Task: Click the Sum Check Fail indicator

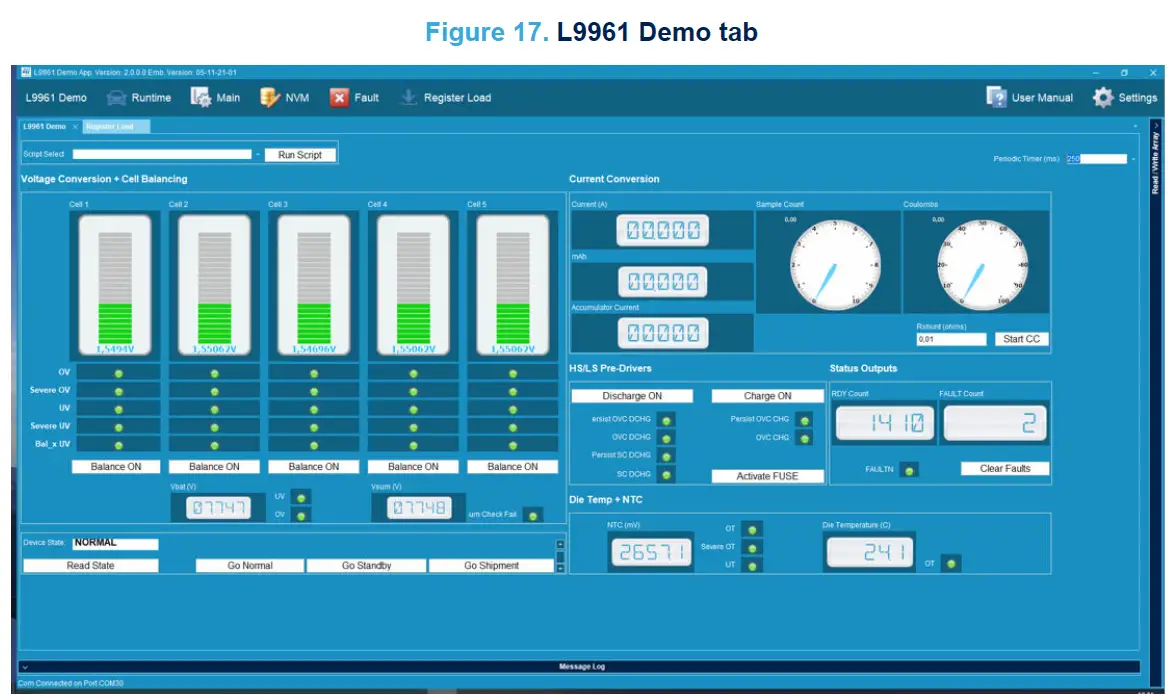Action: [x=533, y=516]
